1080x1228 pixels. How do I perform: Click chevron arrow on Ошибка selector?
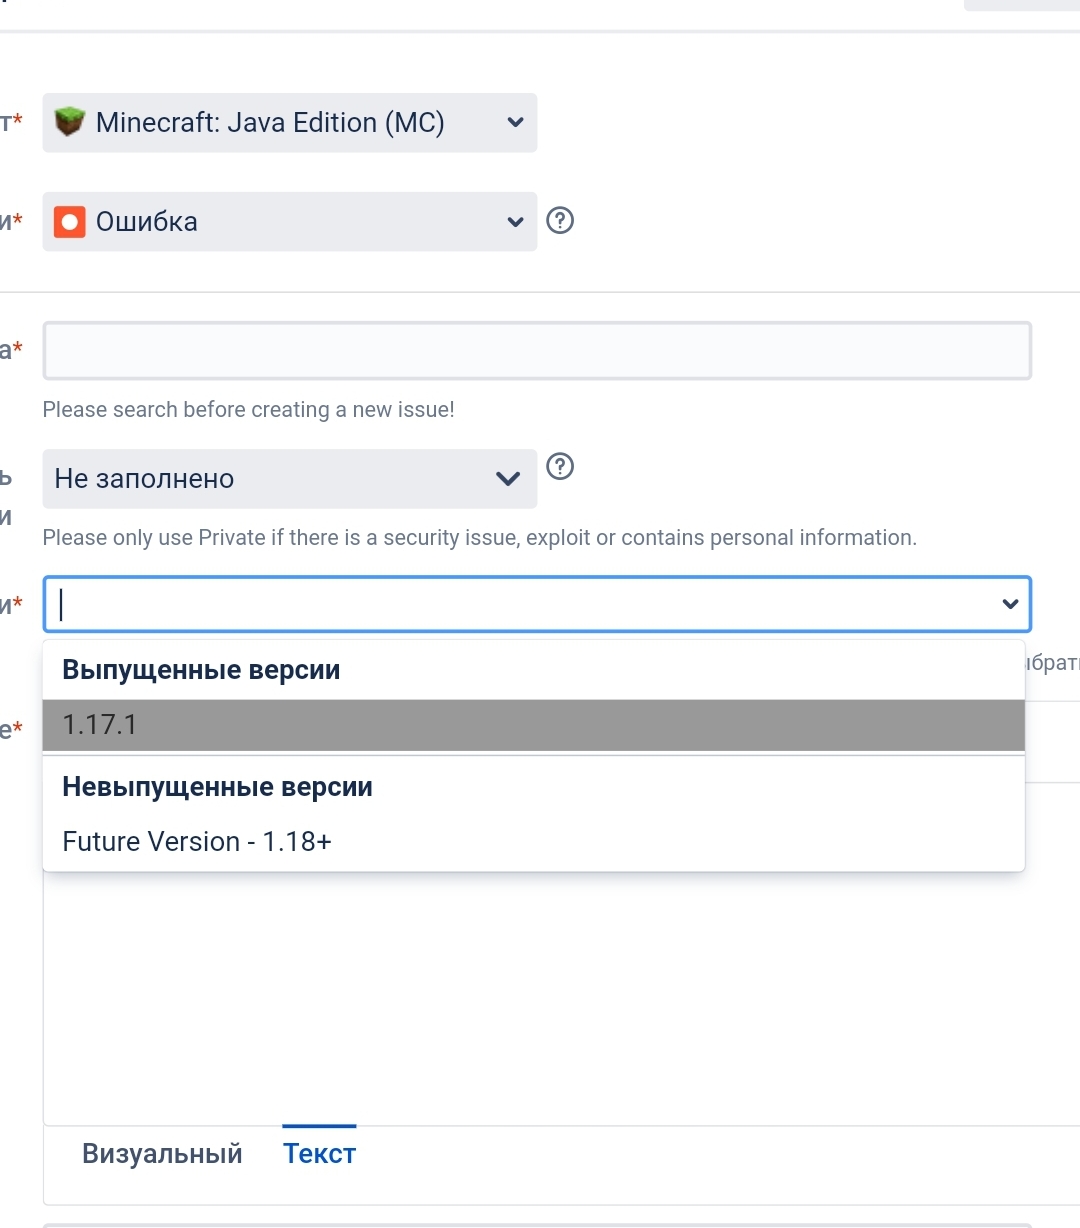[515, 222]
